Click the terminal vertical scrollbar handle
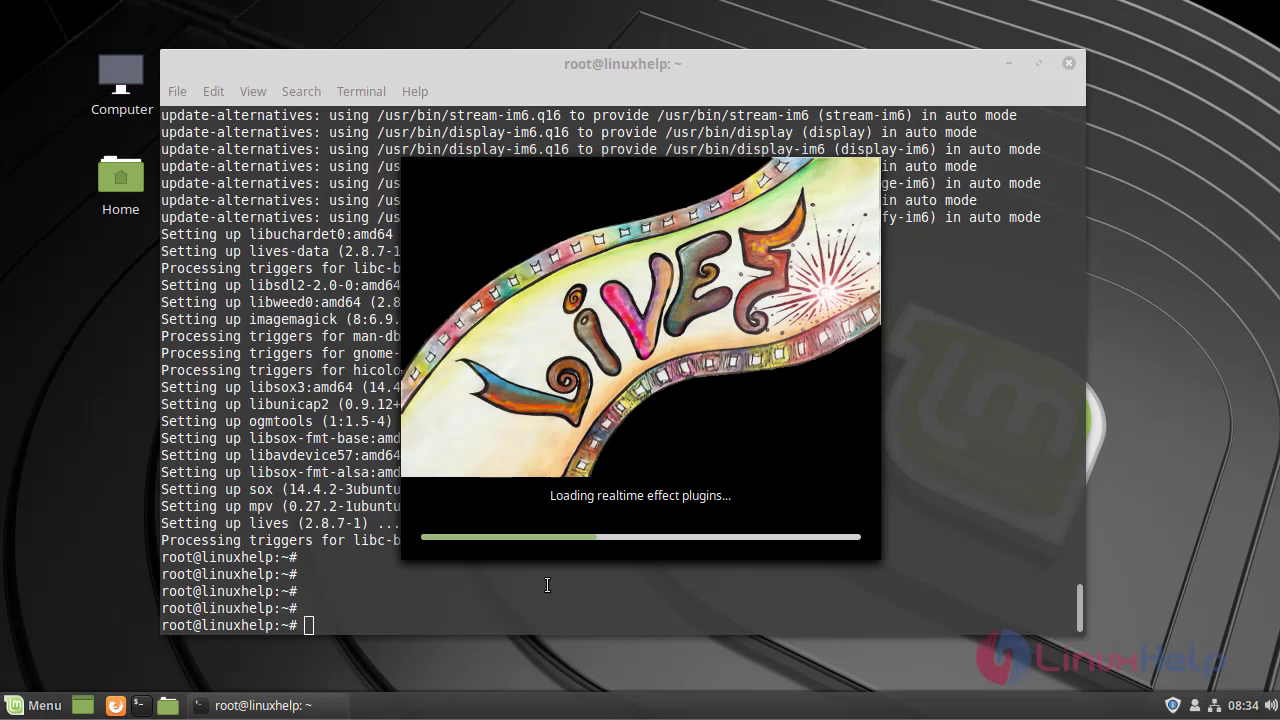 click(x=1079, y=607)
